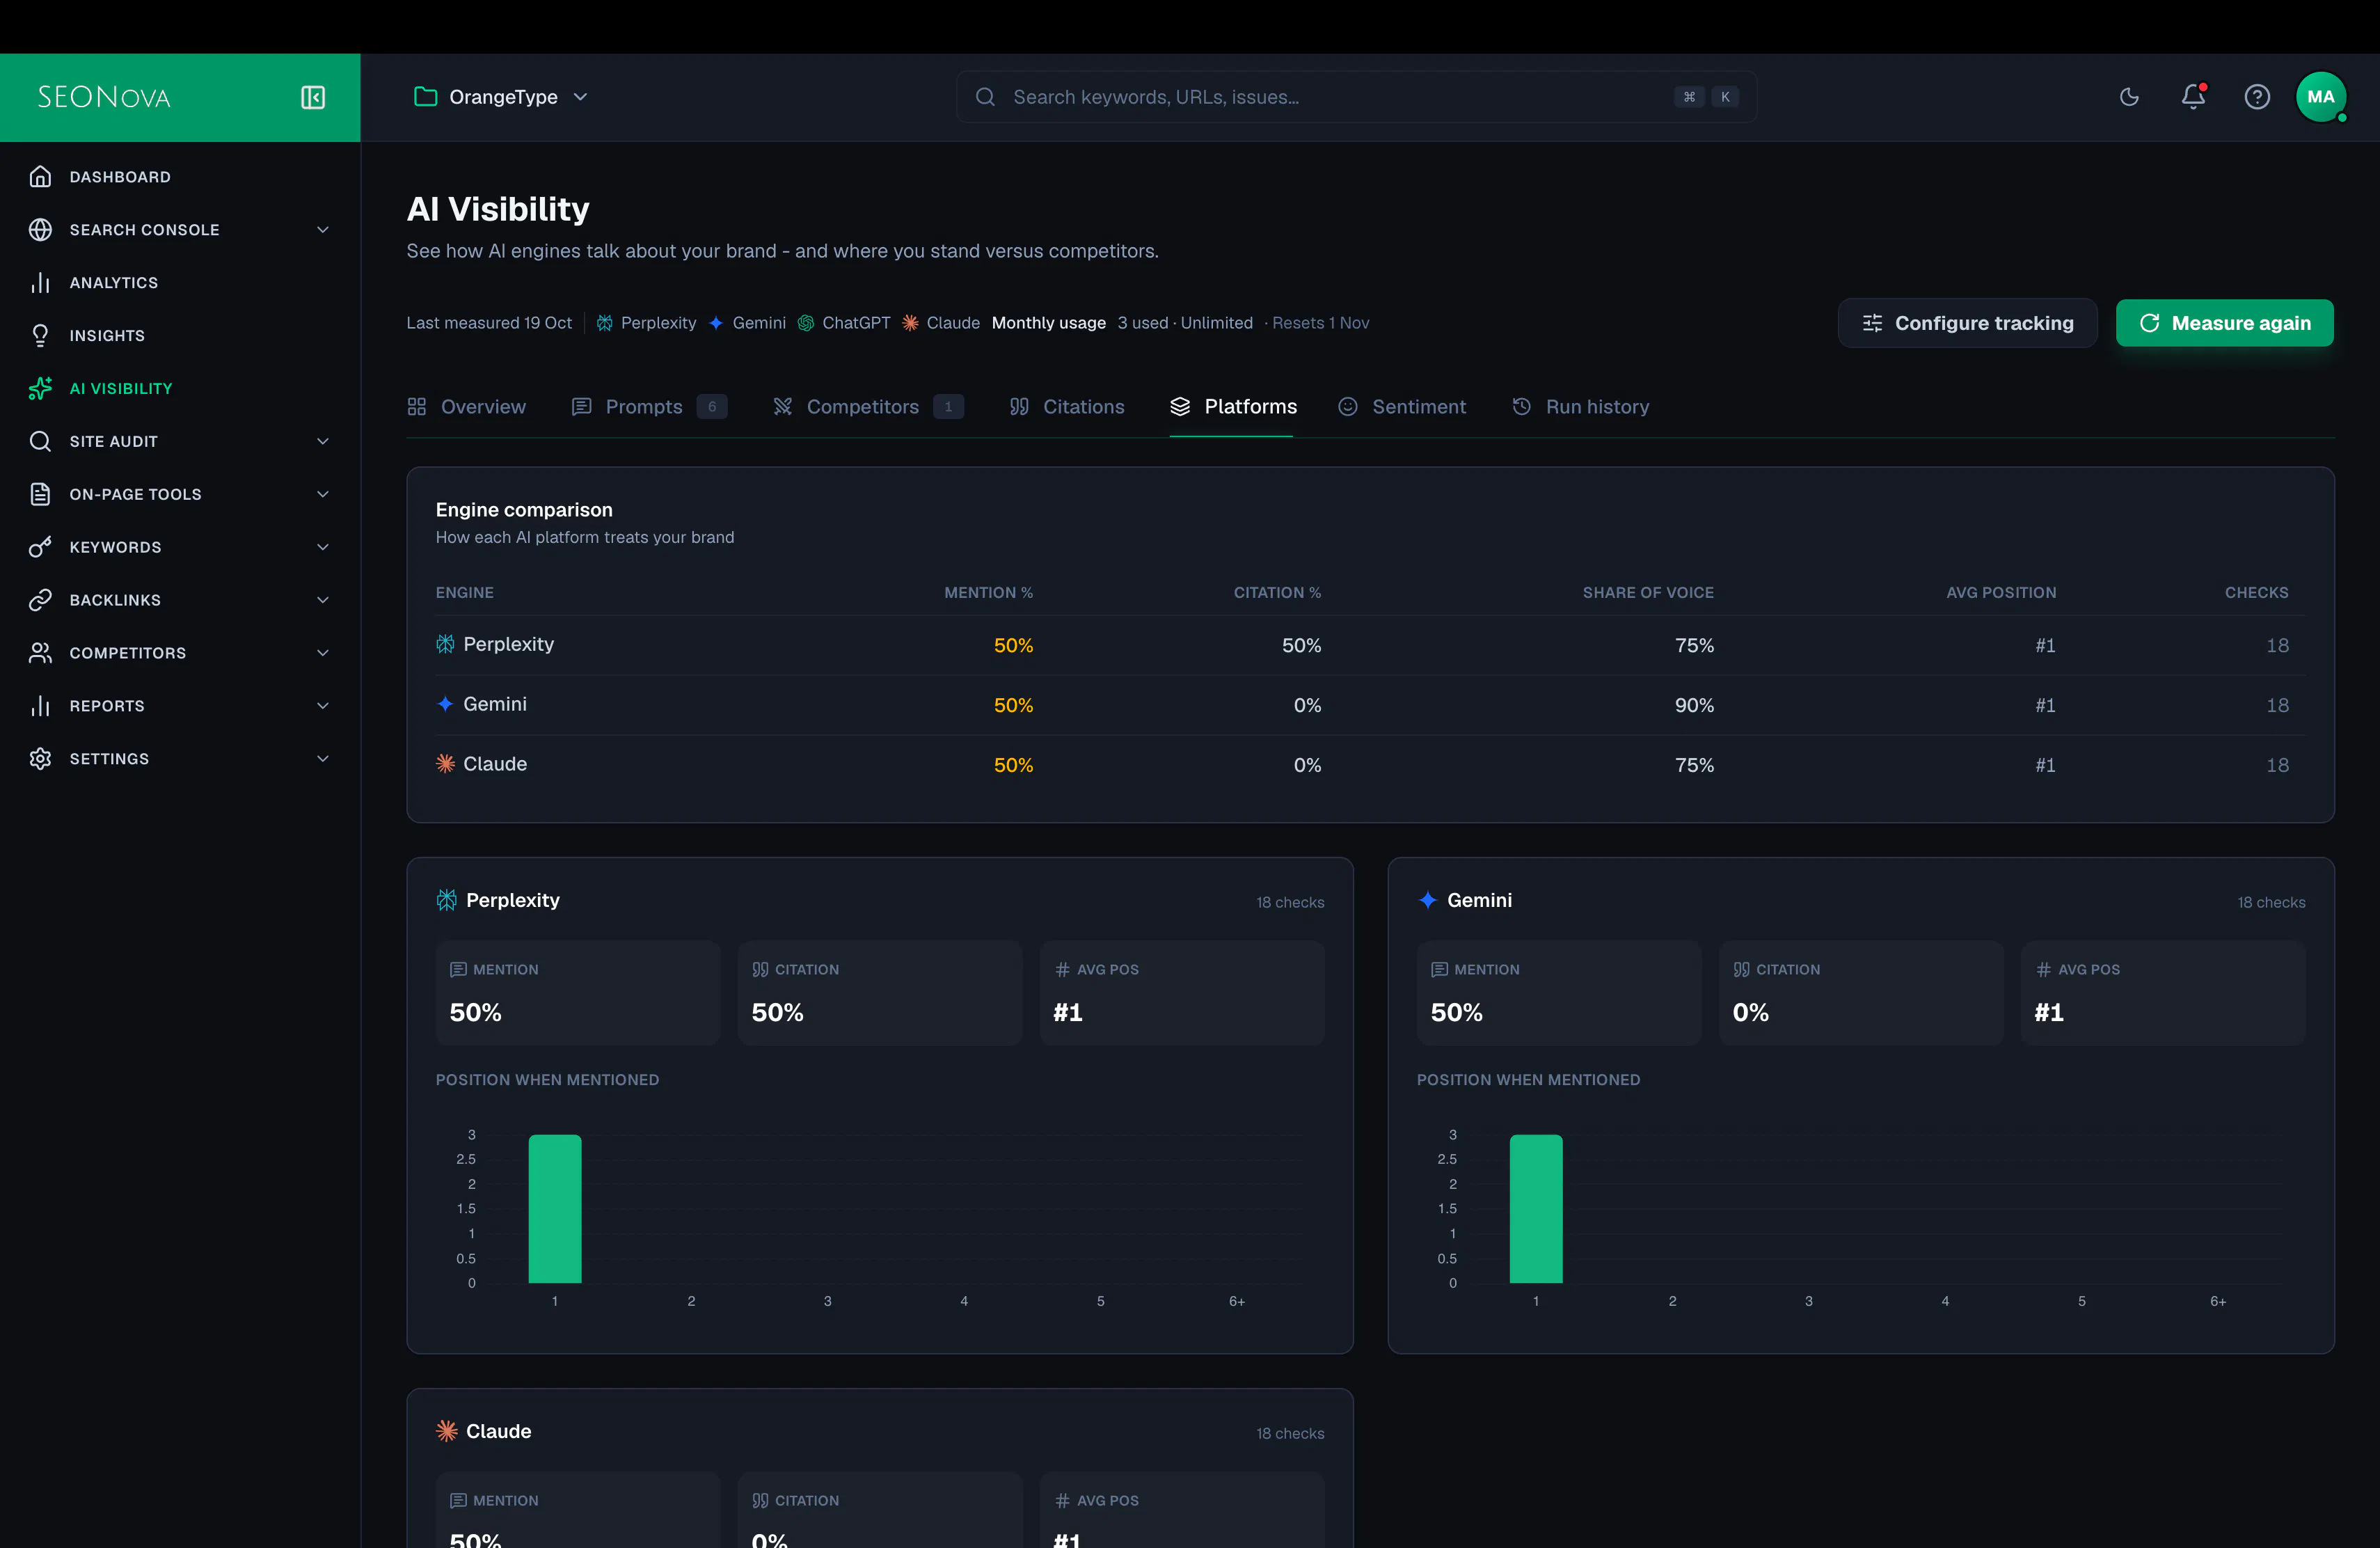Switch to Citations tab
The height and width of the screenshot is (1548, 2380).
pos(1067,407)
